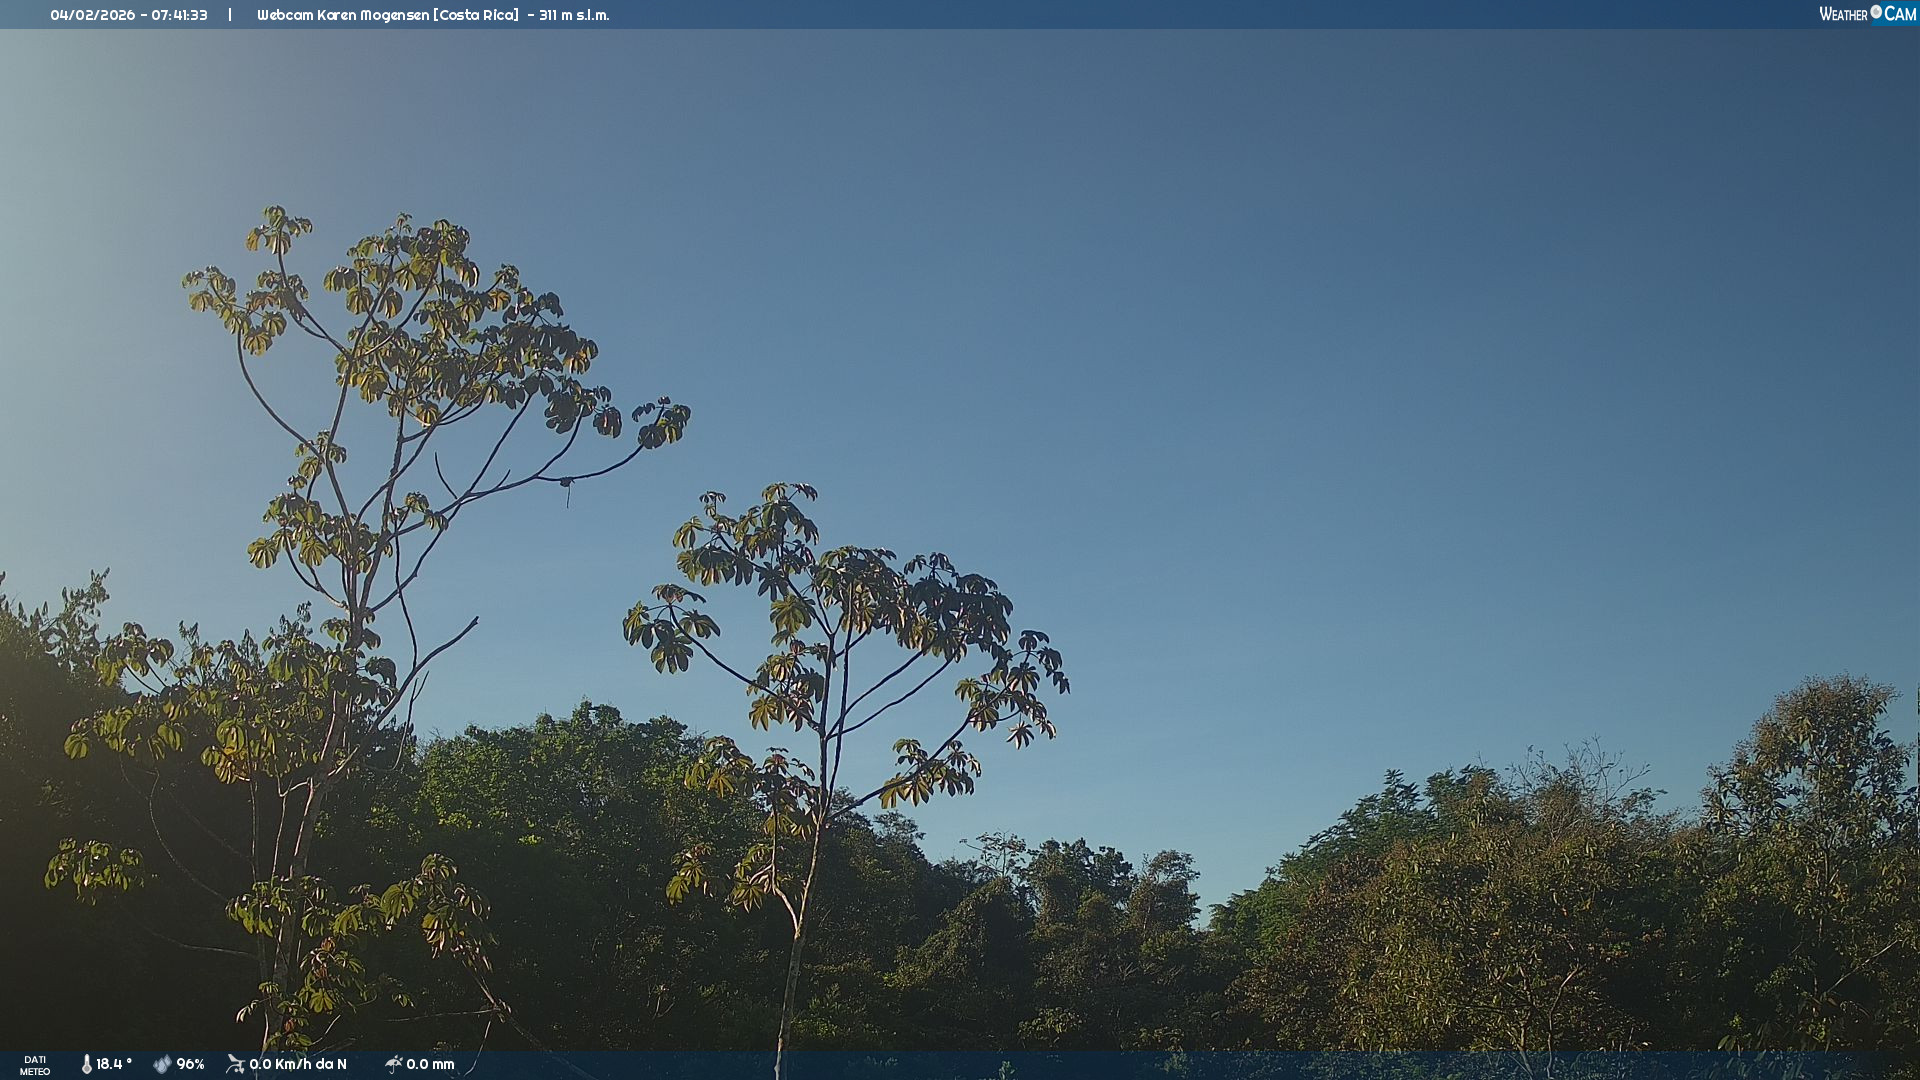Image resolution: width=1920 pixels, height=1080 pixels.
Task: Click the vertical separator in header bar
Action: [x=230, y=15]
